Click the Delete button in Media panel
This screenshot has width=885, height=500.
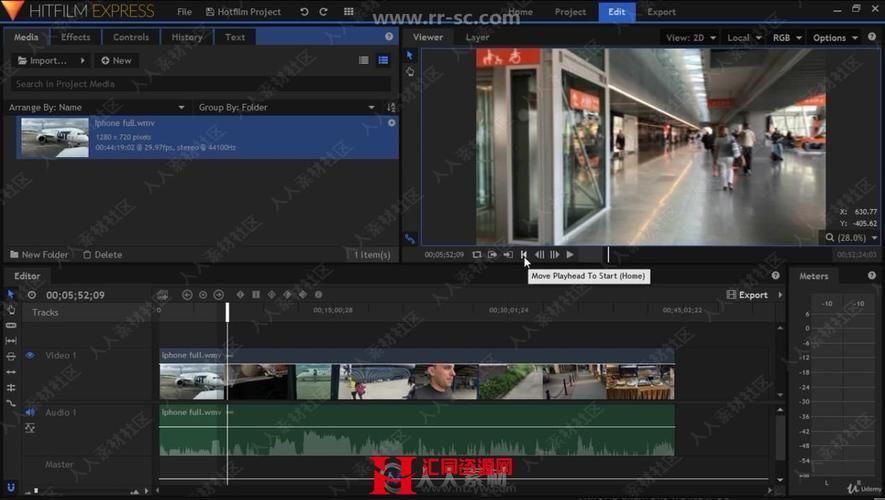103,255
